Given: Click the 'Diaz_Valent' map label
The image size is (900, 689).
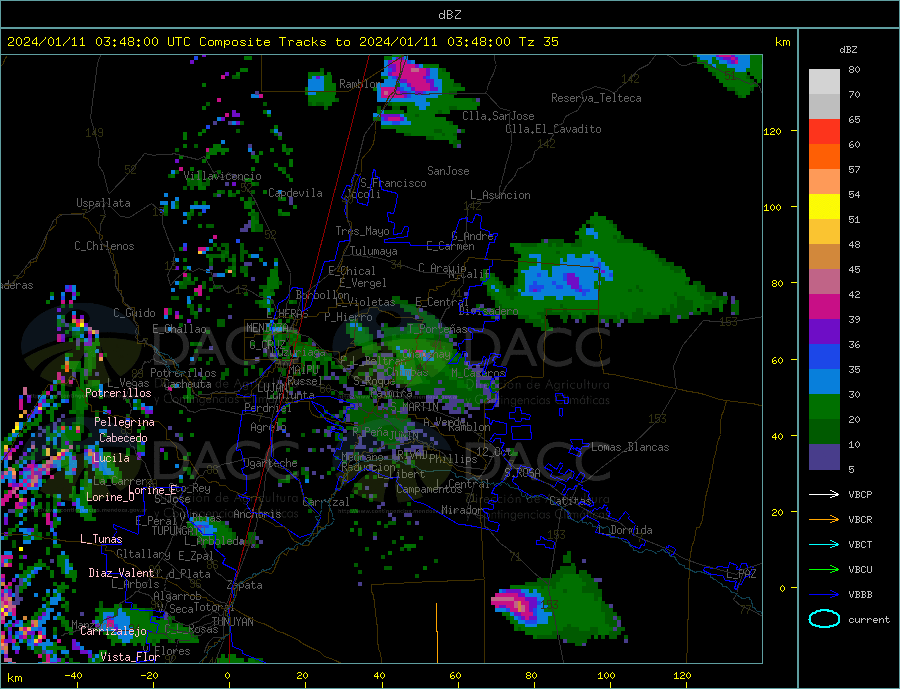Looking at the screenshot, I should 121,573.
